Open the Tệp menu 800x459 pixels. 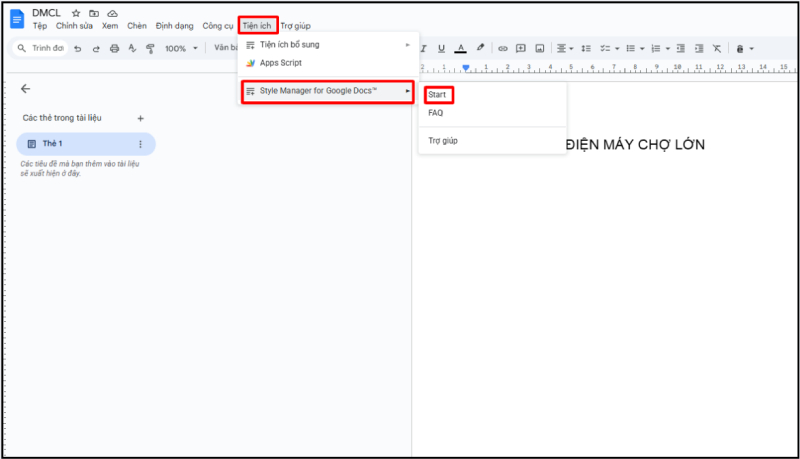point(40,26)
